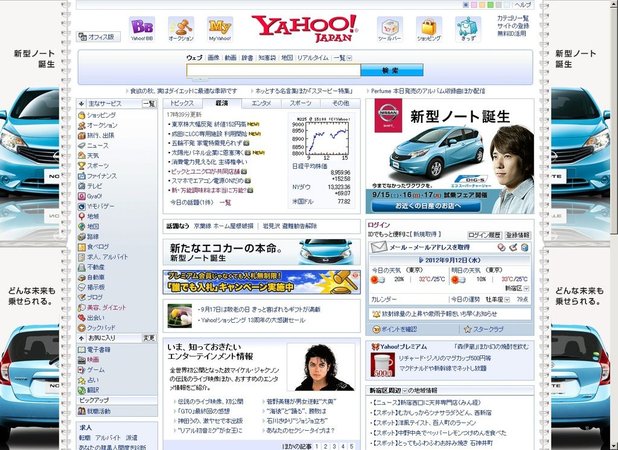This screenshot has width=618, height=450.
Task: Click the スタークラブ star icon
Action: (467, 329)
